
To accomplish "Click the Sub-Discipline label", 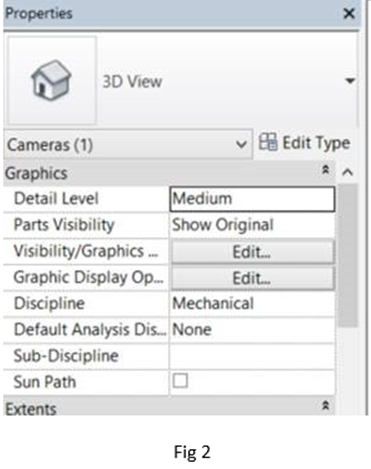I will pyautogui.click(x=66, y=356).
